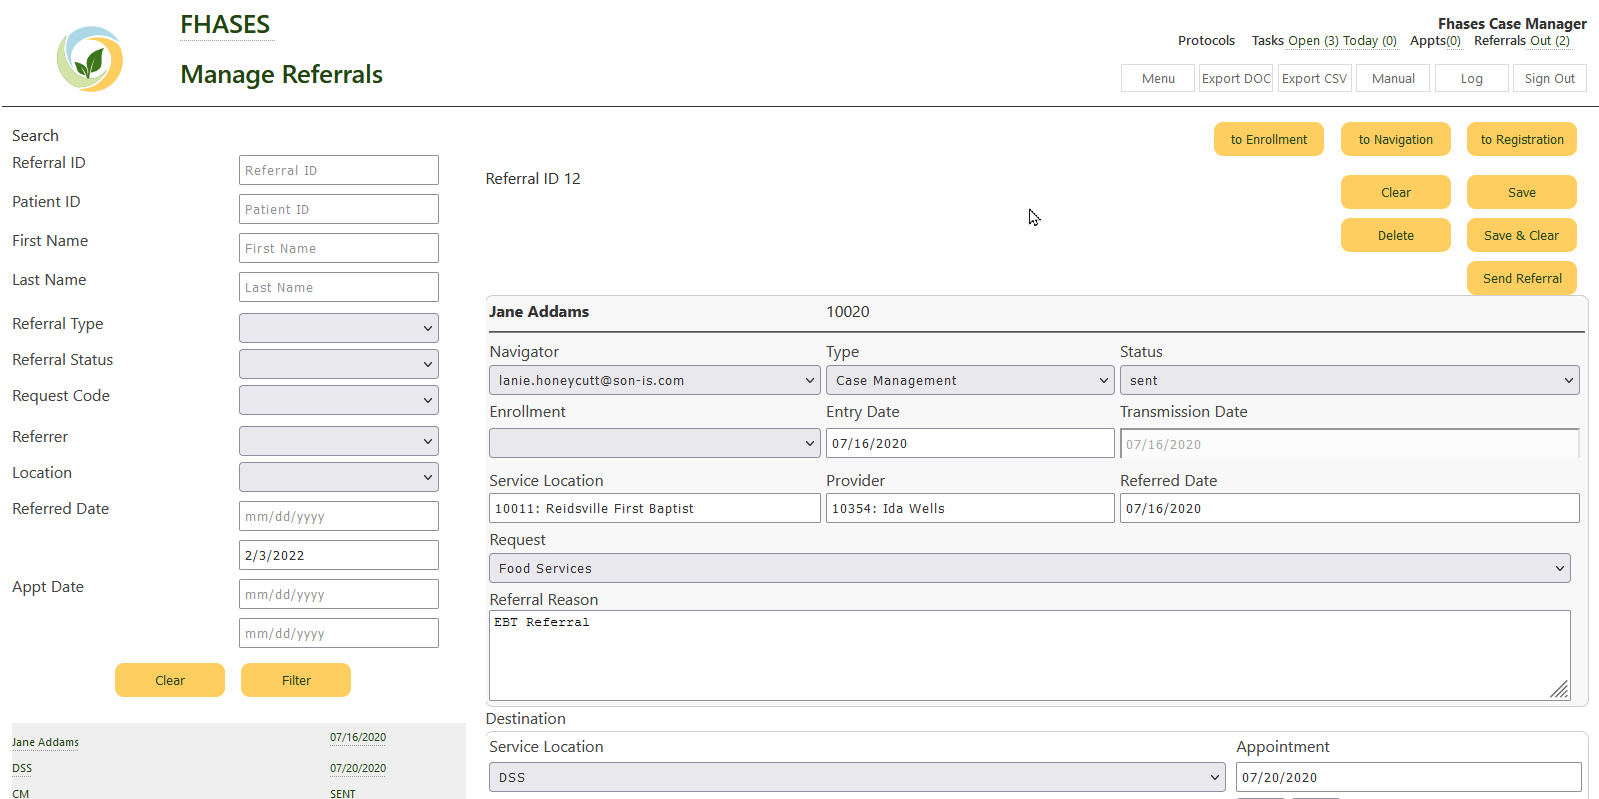Open the Manual

[x=1393, y=78]
